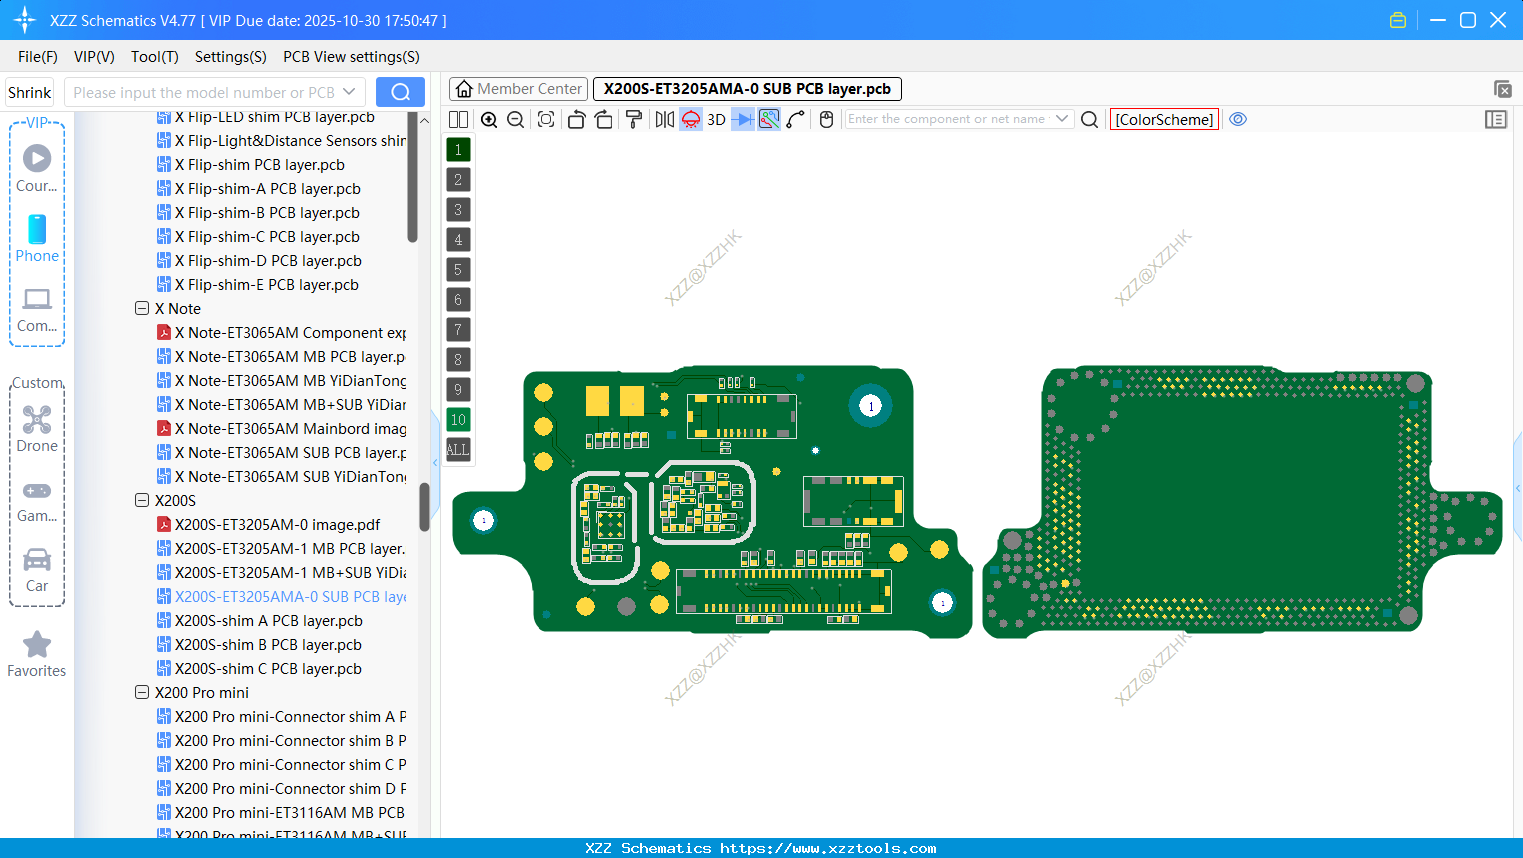Click the brush color fill tool
Screen dimensions: 1523x858
click(x=634, y=119)
